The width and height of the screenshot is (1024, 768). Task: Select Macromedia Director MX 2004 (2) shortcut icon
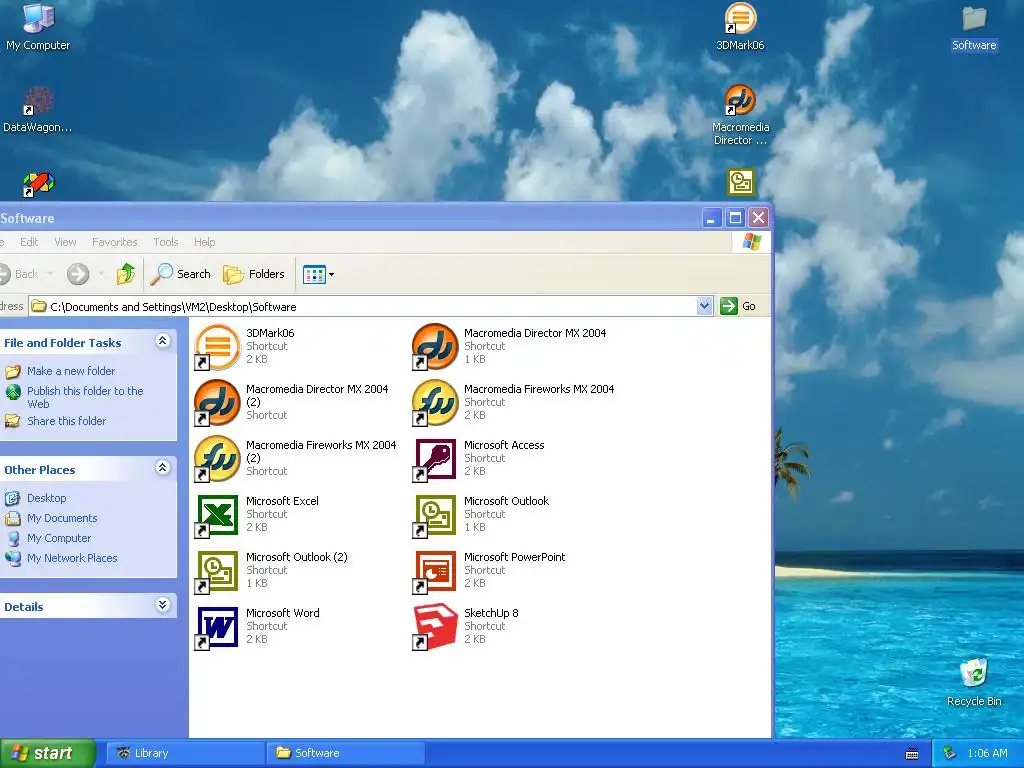(x=217, y=402)
